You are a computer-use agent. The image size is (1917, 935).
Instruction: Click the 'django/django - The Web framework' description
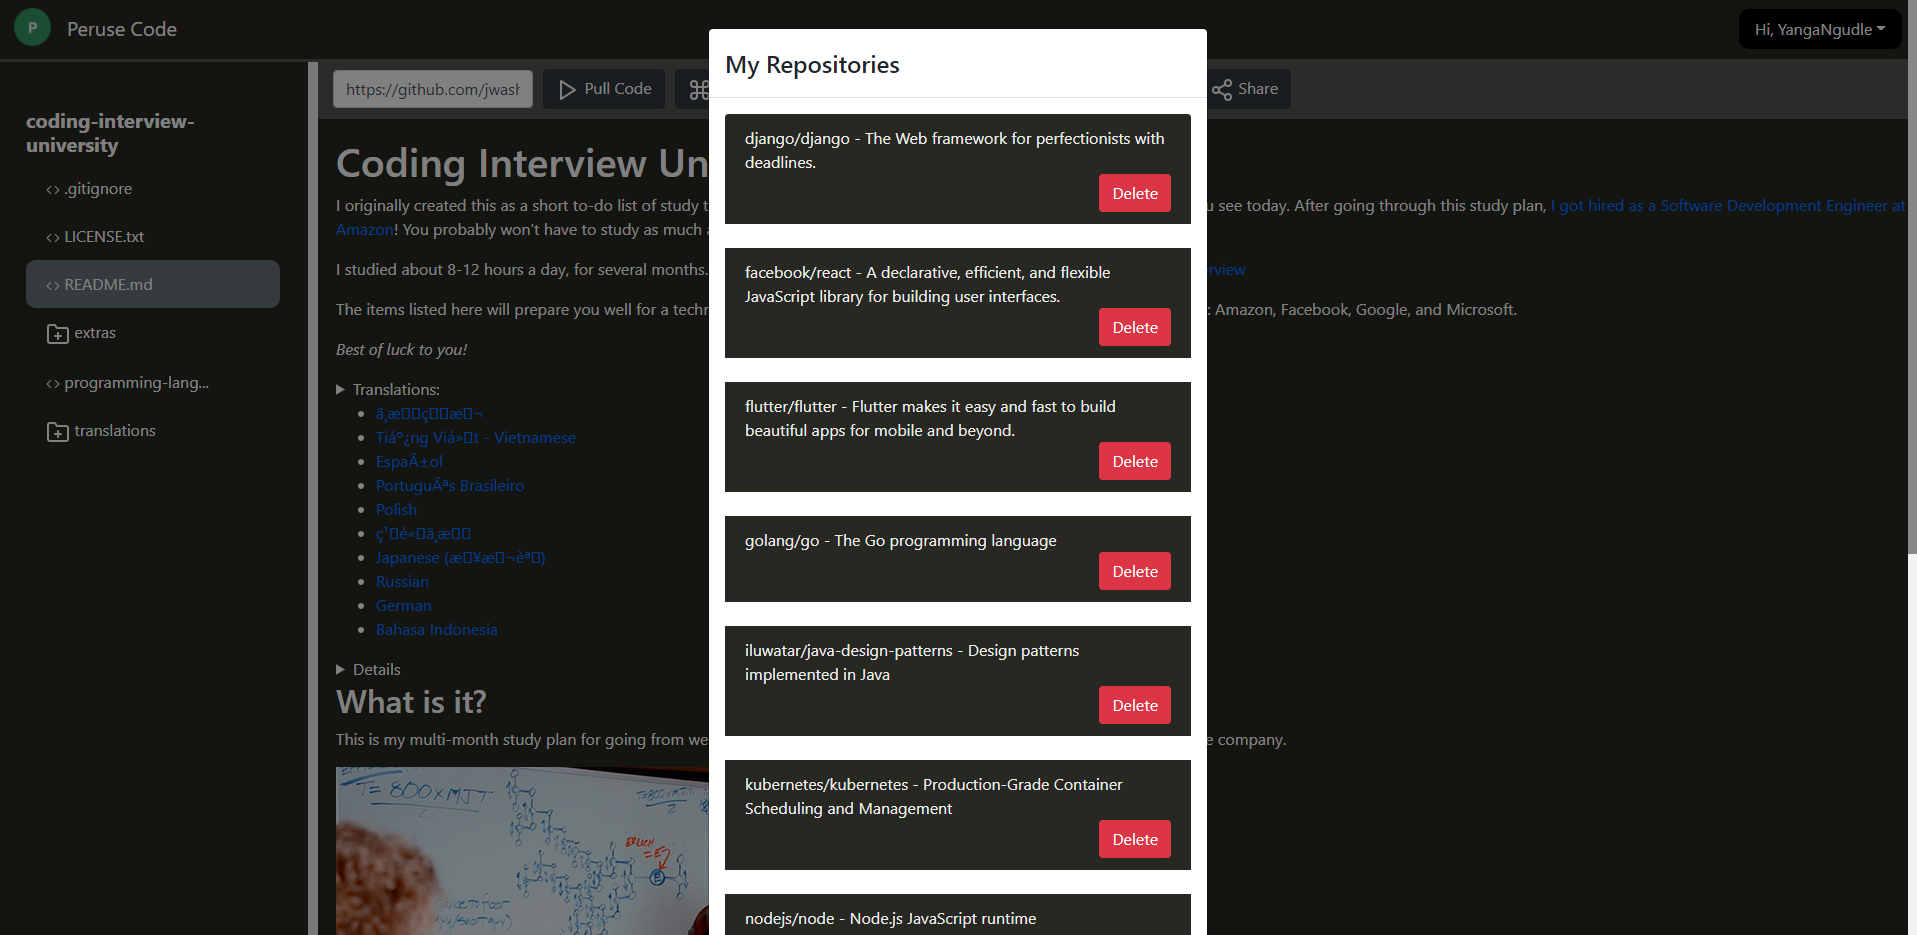point(955,150)
